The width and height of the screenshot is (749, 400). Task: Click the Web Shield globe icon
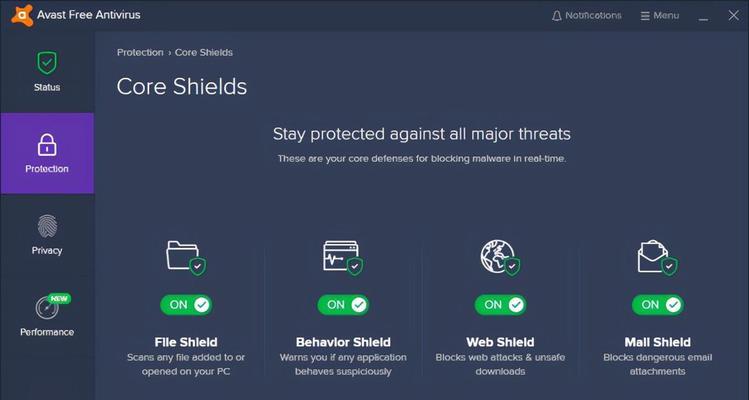[x=500, y=258]
